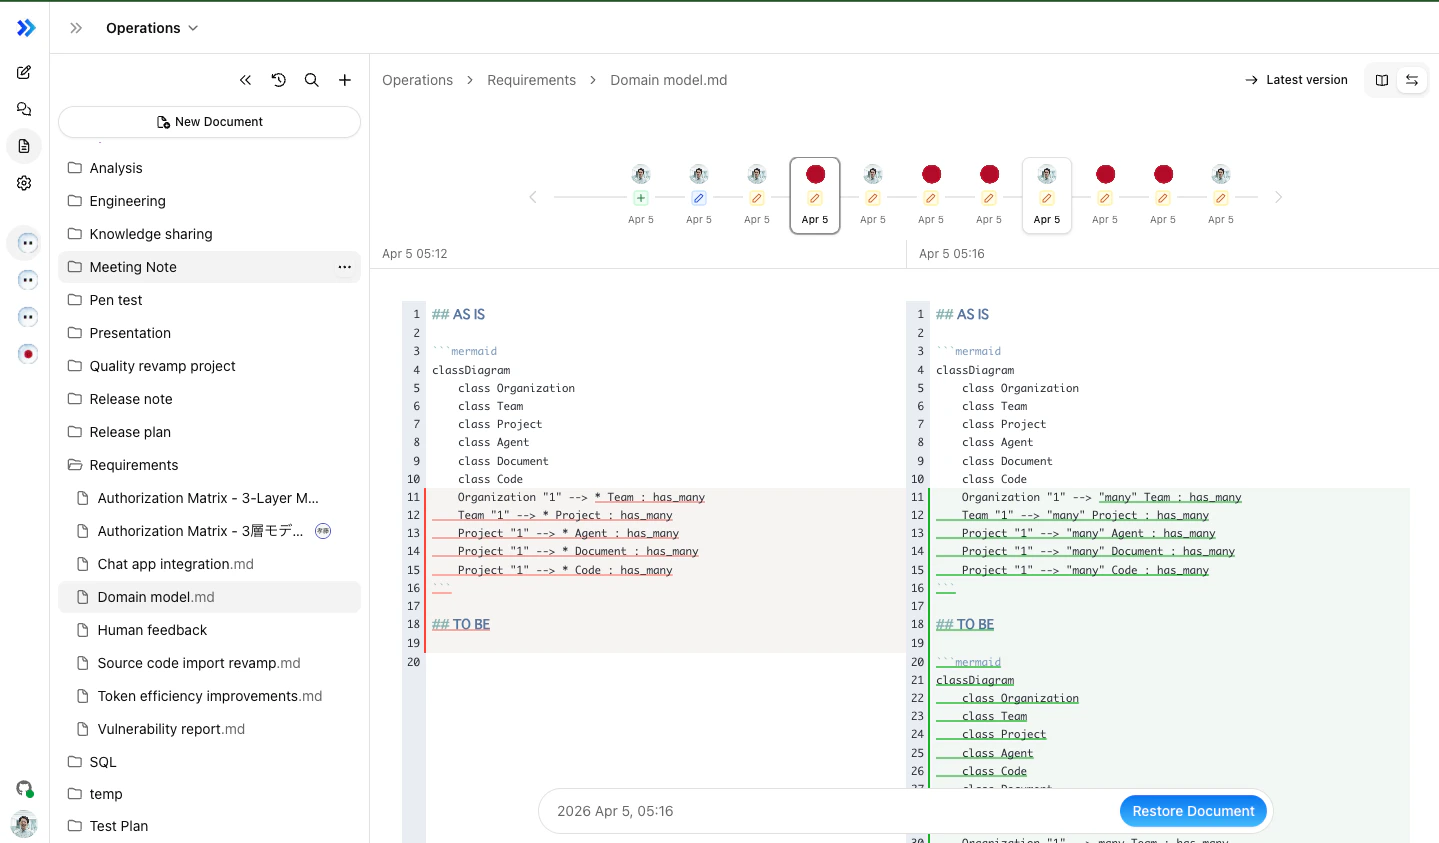Image resolution: width=1439 pixels, height=843 pixels.
Task: Open Chat app integration.md
Action: point(209,564)
